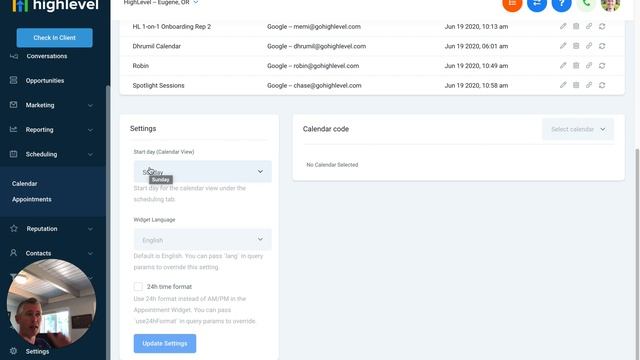Open Conversations in the sidebar
This screenshot has width=640, height=360.
click(x=47, y=56)
